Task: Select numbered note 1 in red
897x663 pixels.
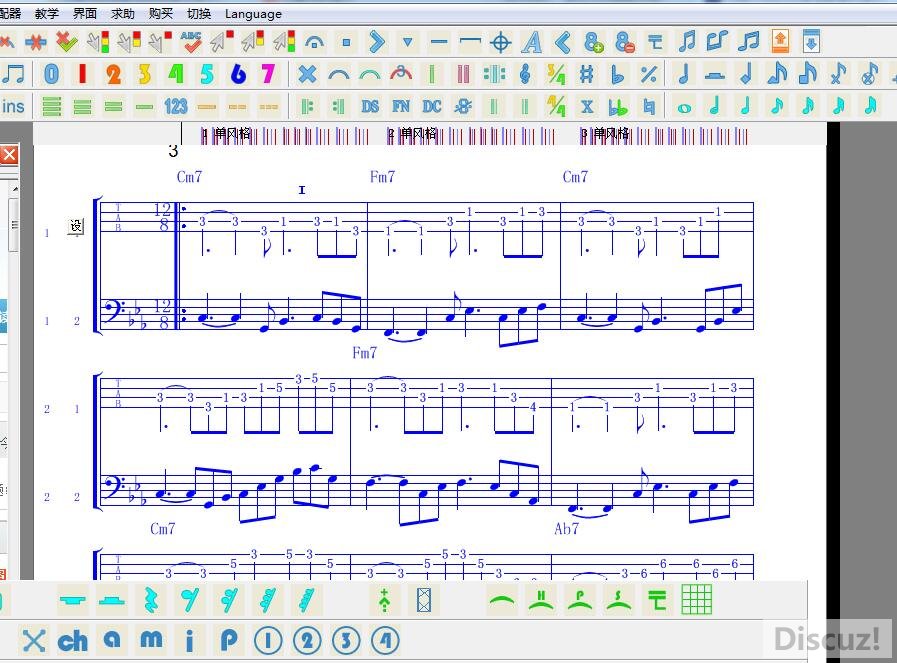Action: pyautogui.click(x=82, y=74)
